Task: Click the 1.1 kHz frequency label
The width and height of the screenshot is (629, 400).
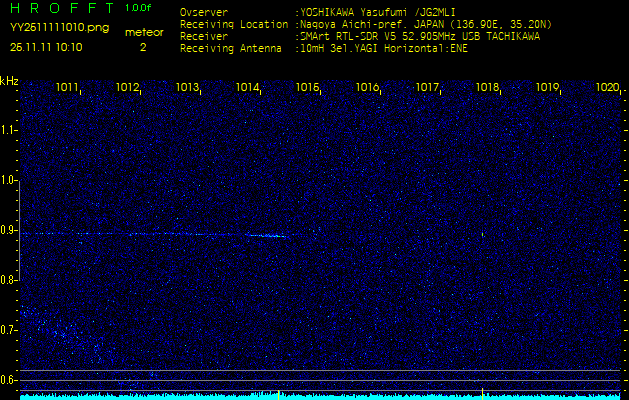Action: (x=9, y=130)
